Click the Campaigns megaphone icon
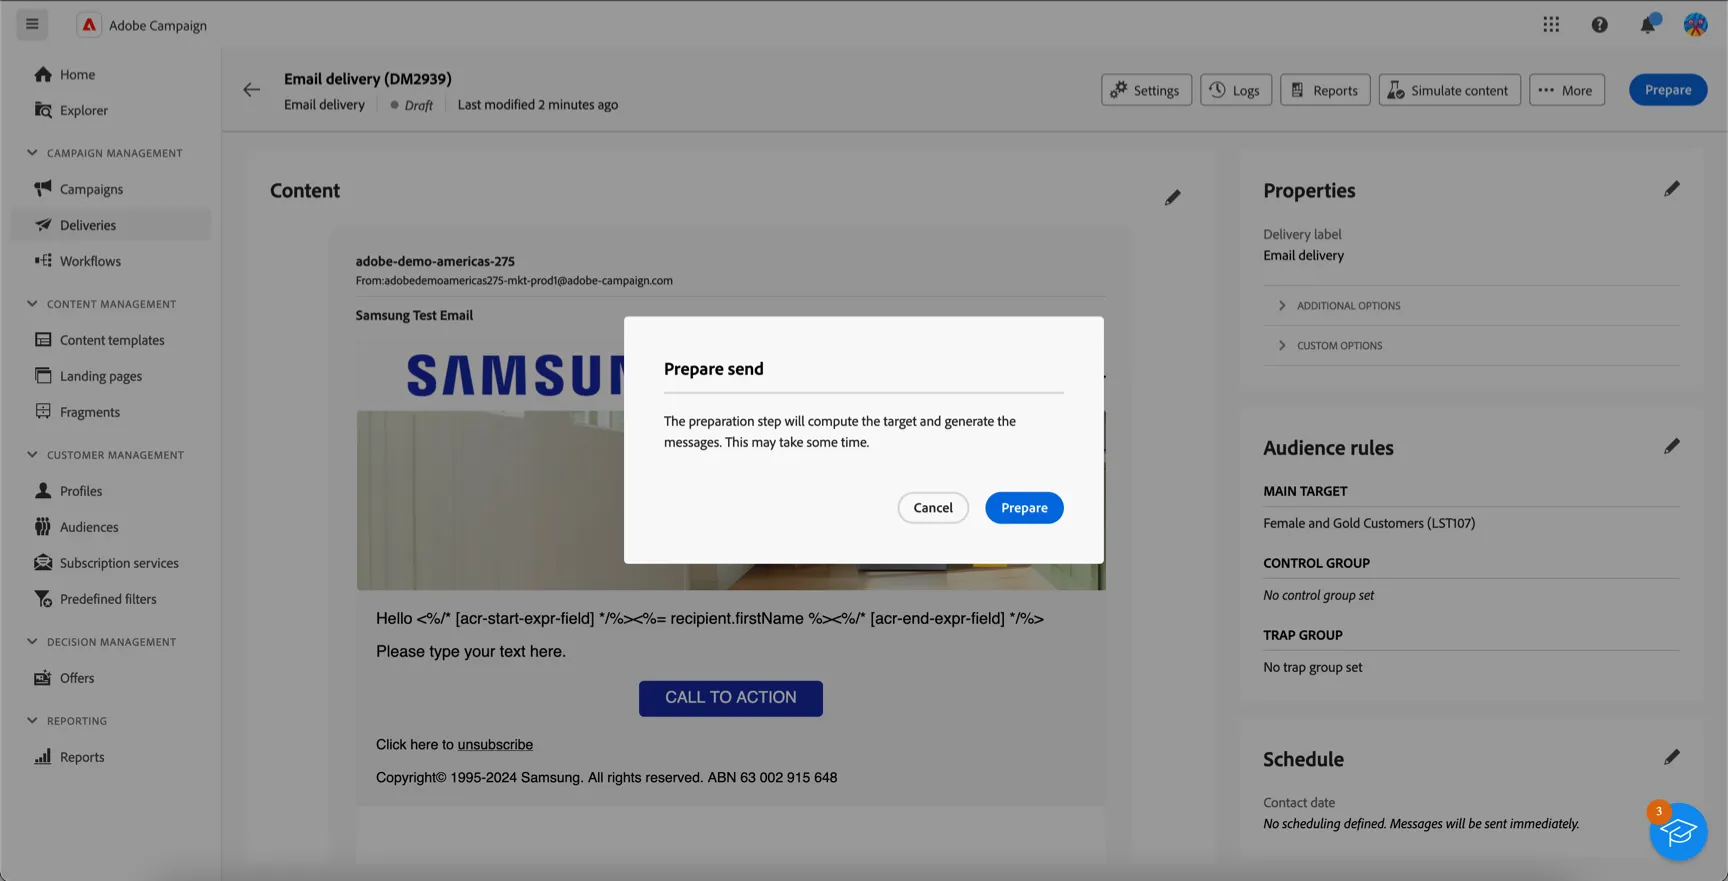This screenshot has height=881, width=1728. [x=43, y=188]
